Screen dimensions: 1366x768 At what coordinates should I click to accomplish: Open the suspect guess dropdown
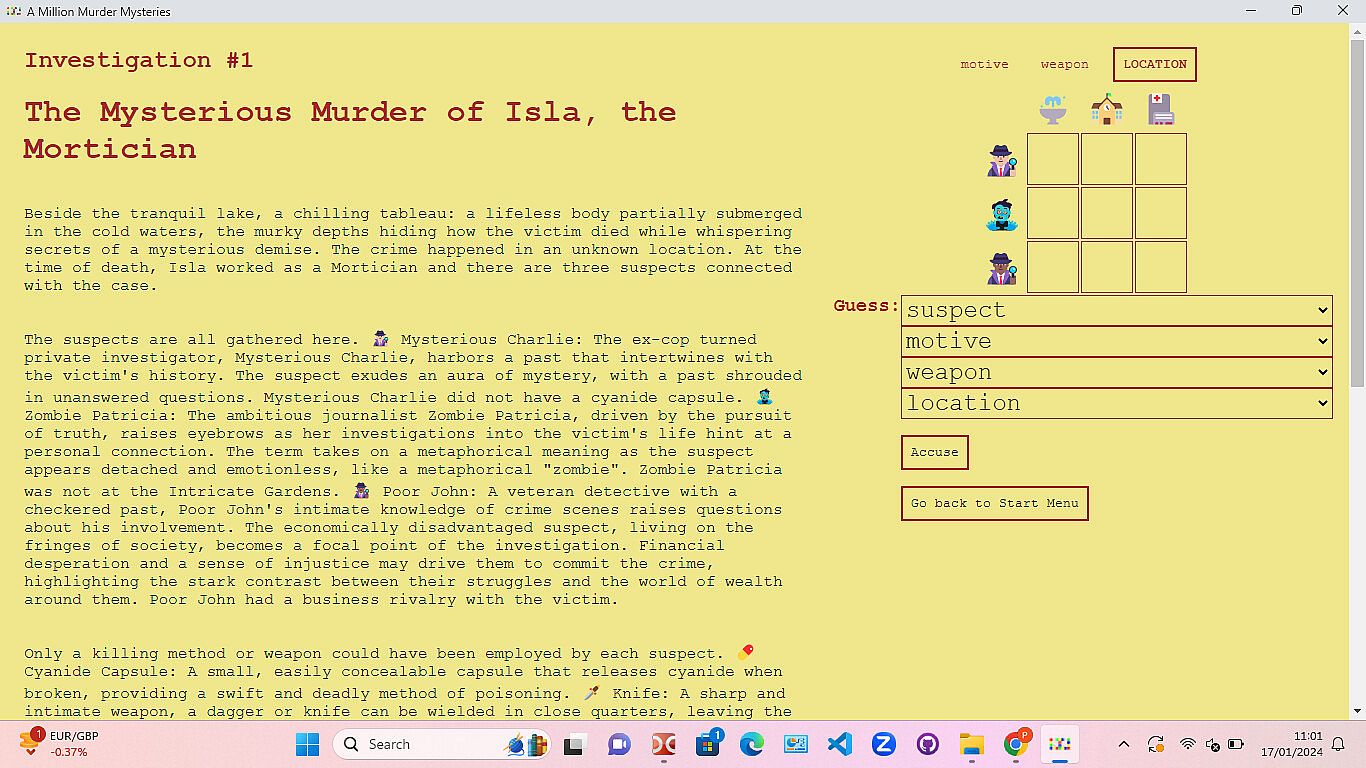[1117, 310]
